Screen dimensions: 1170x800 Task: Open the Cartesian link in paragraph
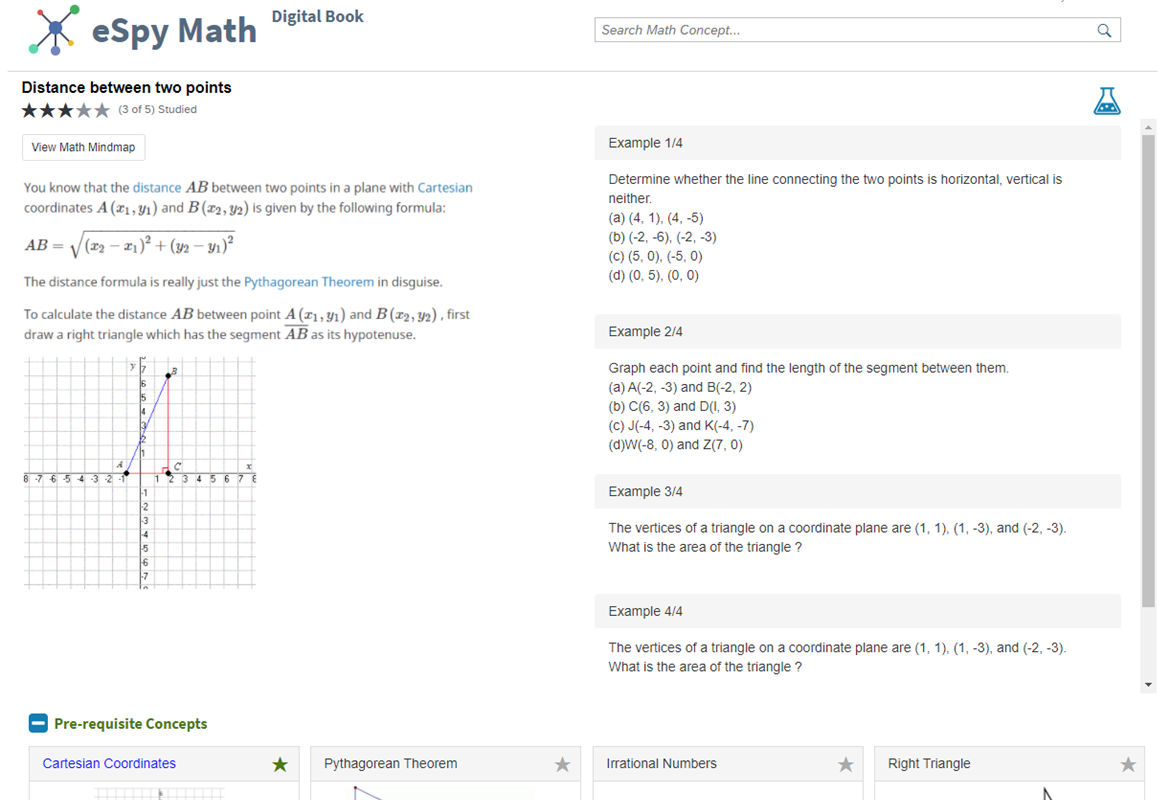445,187
